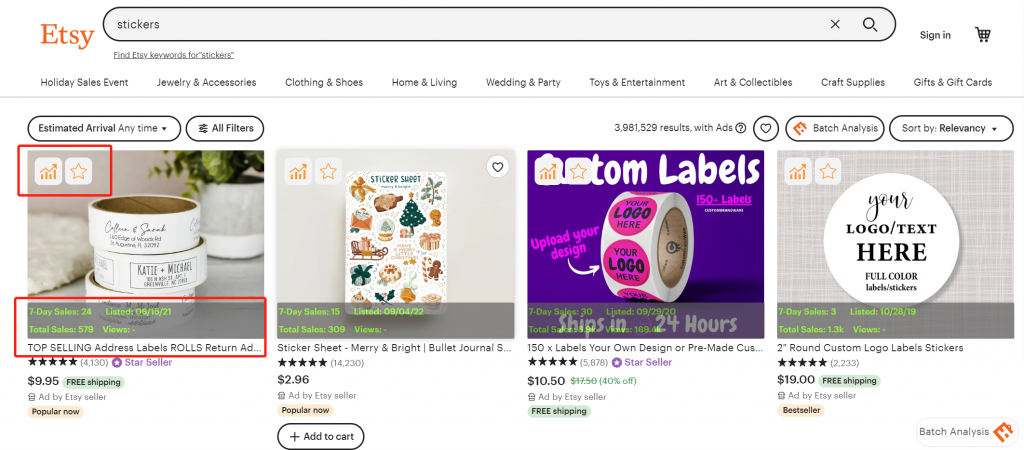The width and height of the screenshot is (1024, 450).
Task: Clear the search field with X icon
Action: 835,24
